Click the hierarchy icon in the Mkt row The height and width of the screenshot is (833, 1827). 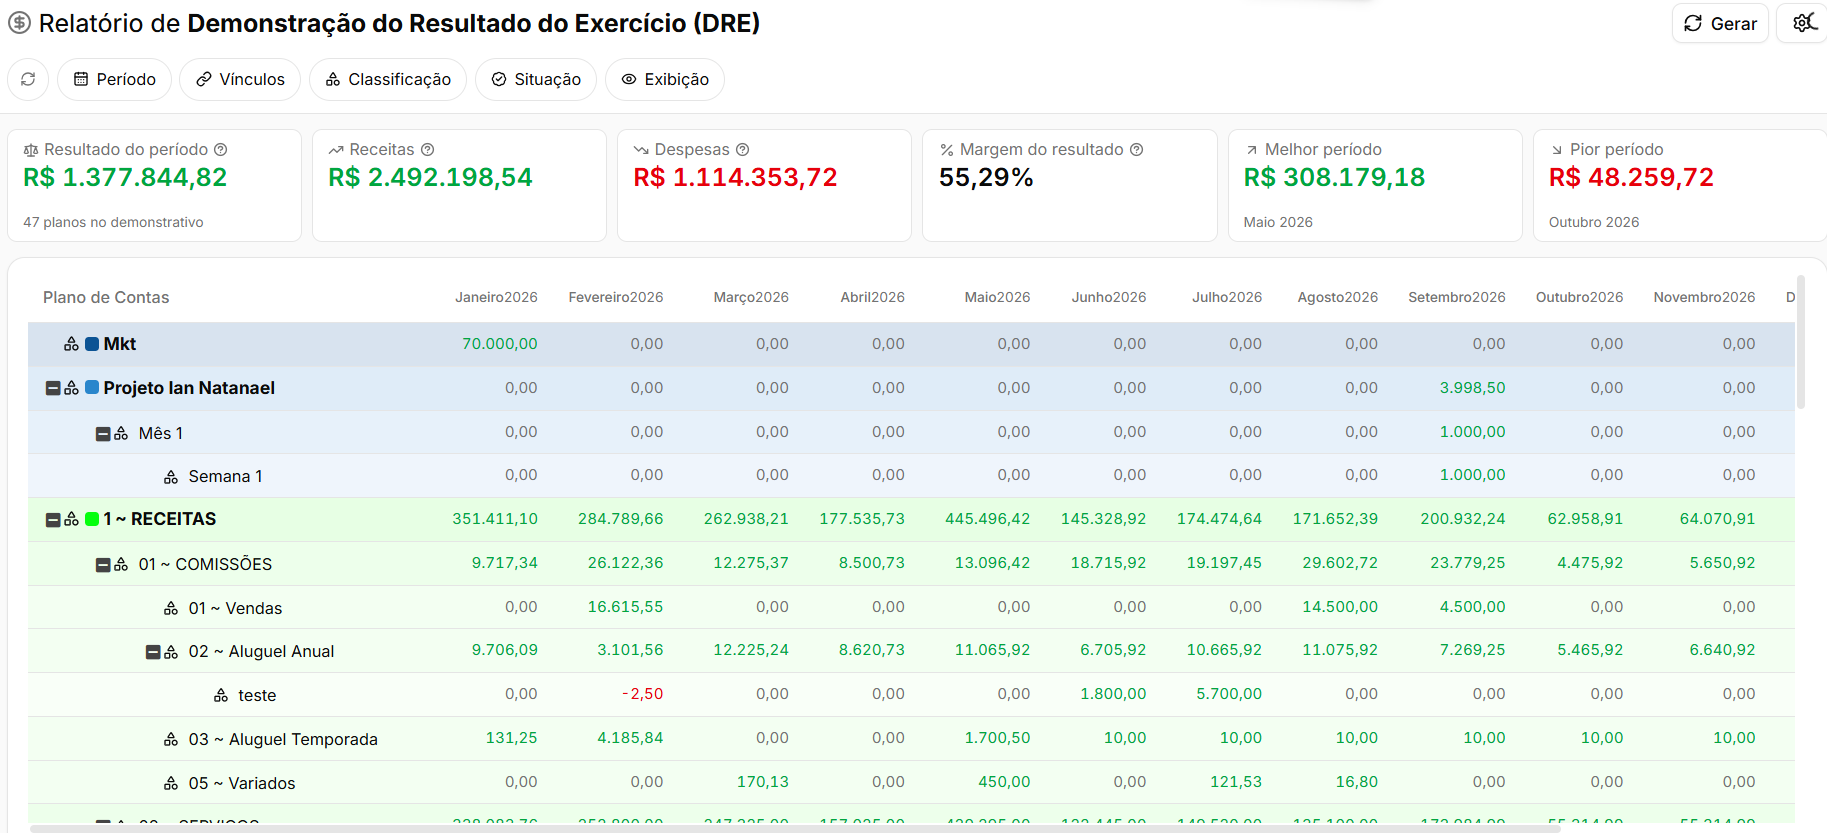[x=71, y=344]
